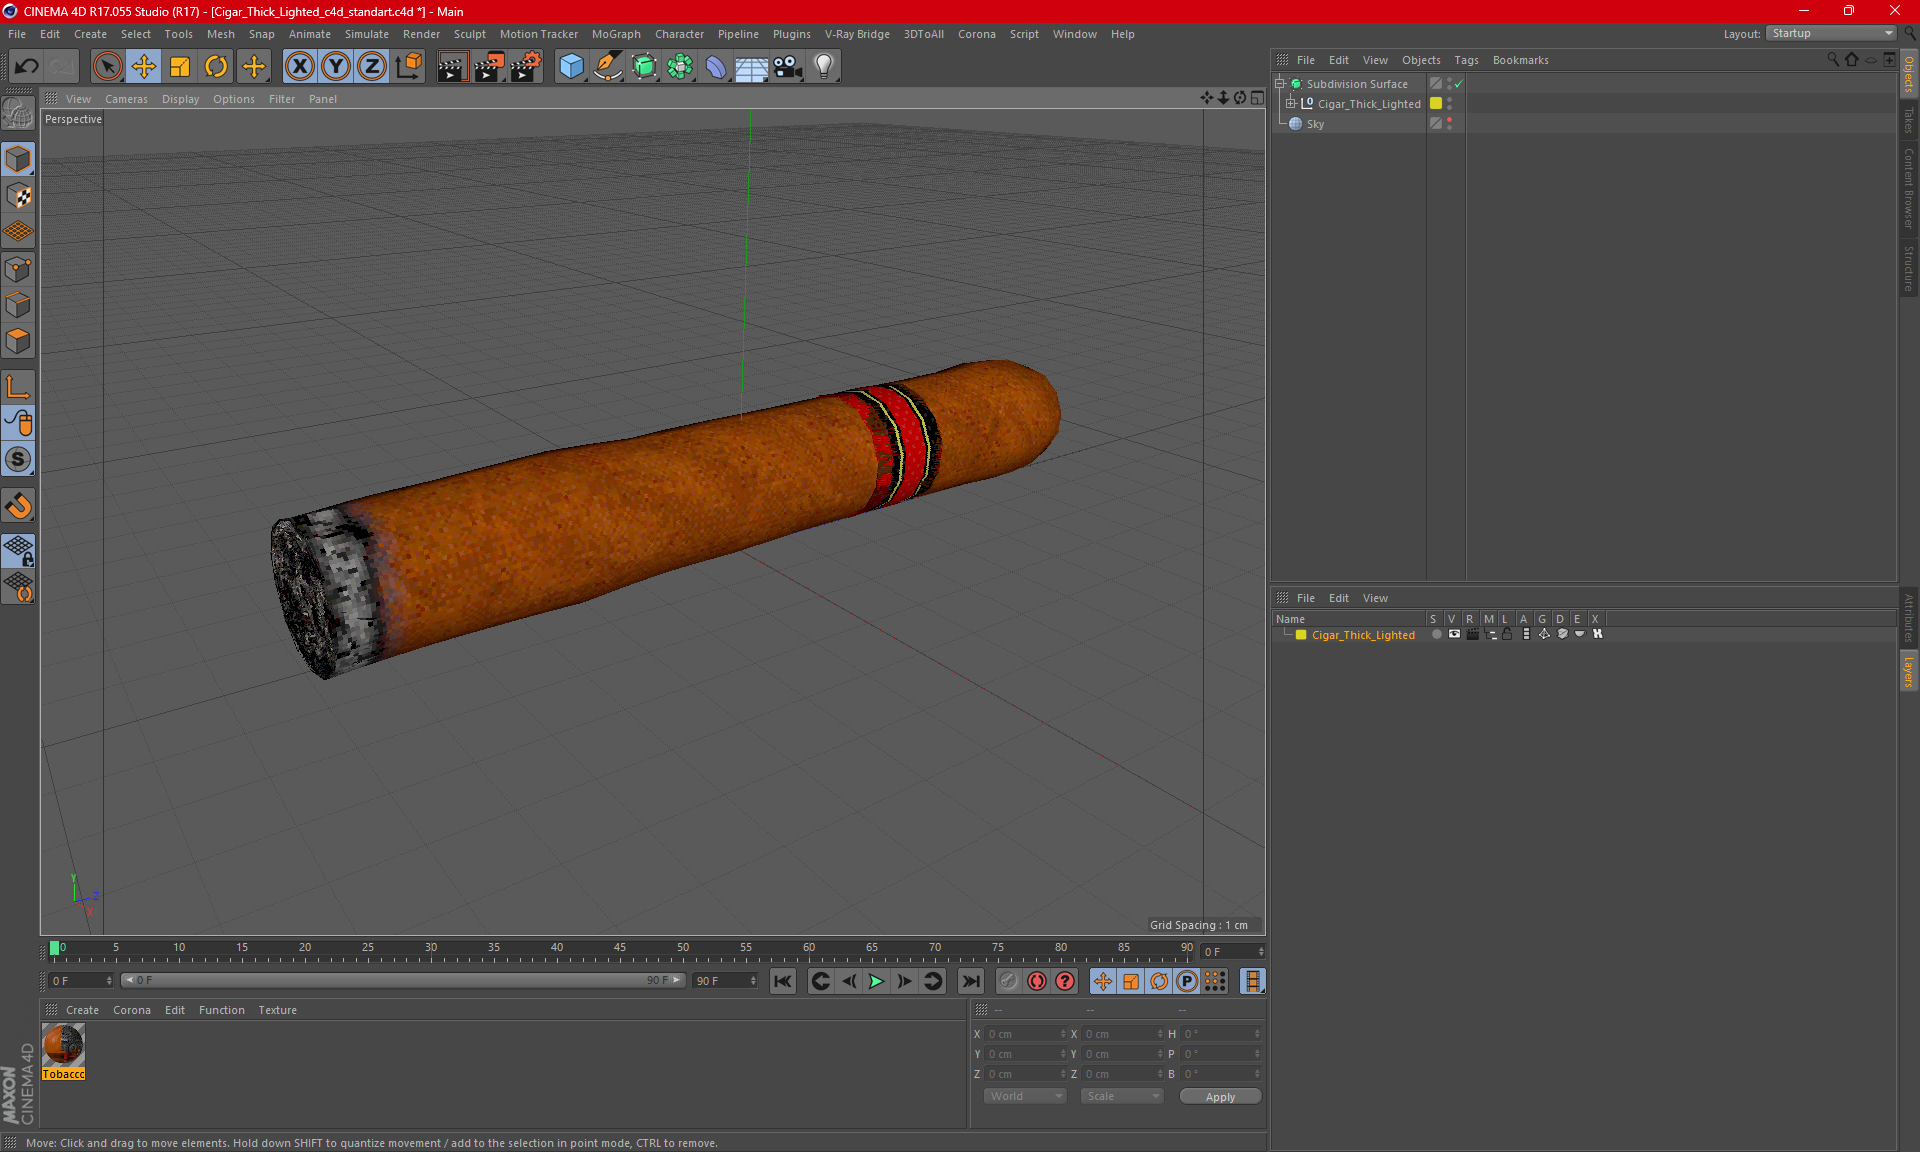Open the World coordinate dropdown
1920x1152 pixels.
[1025, 1096]
